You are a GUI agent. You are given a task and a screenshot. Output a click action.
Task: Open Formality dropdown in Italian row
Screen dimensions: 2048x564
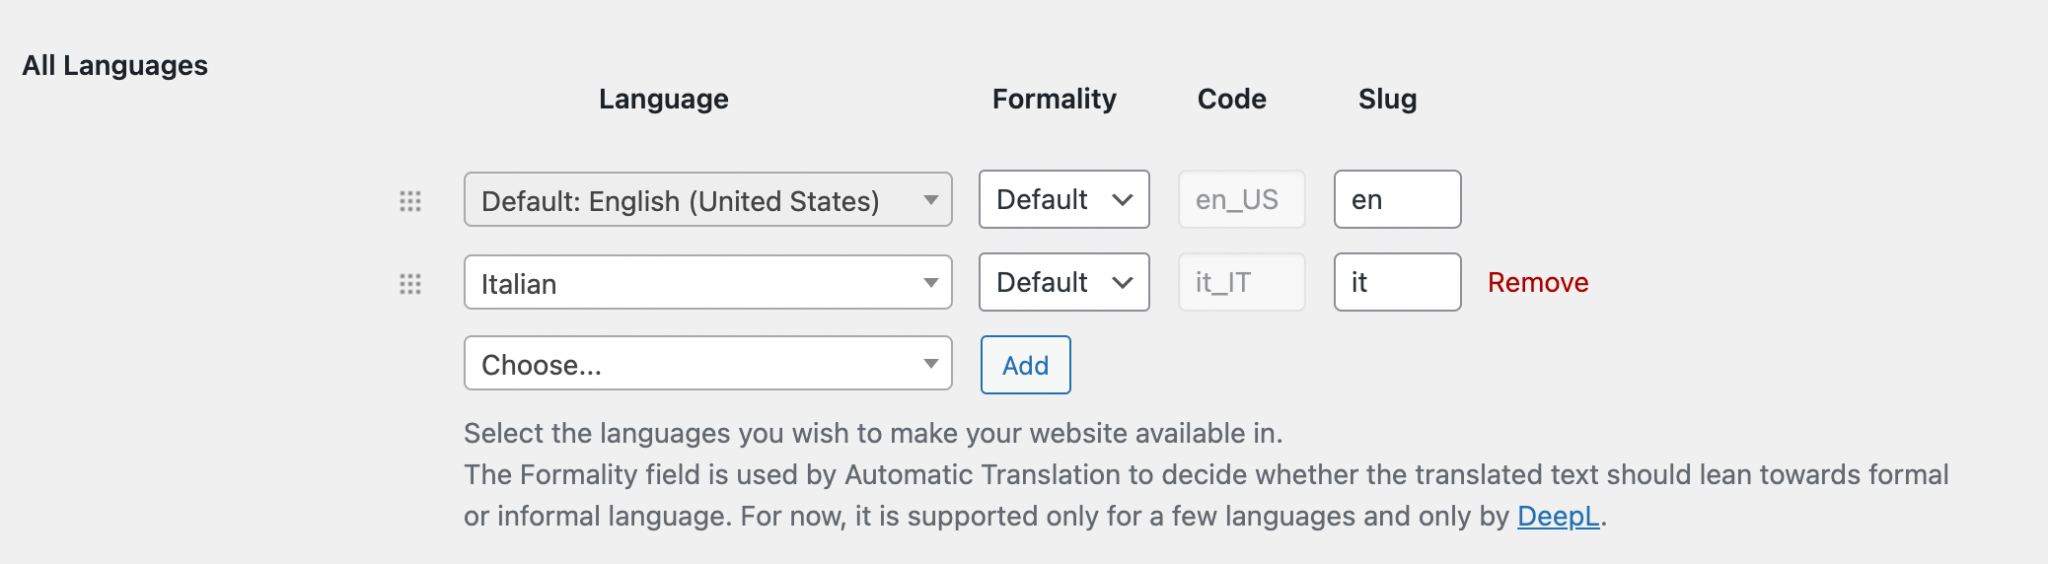[x=1064, y=282]
